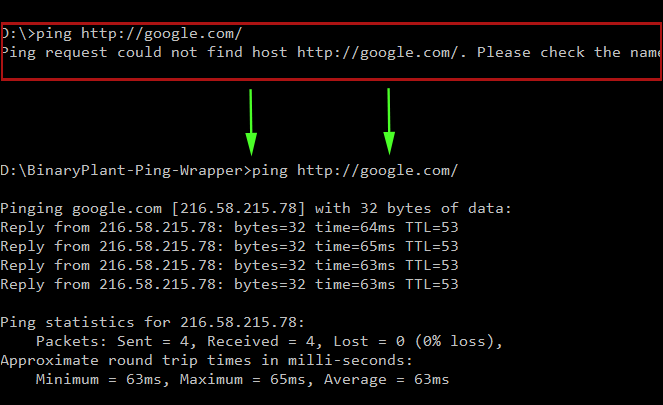Click 'Please check the name' error text
This screenshot has width=663, height=405.
point(569,52)
